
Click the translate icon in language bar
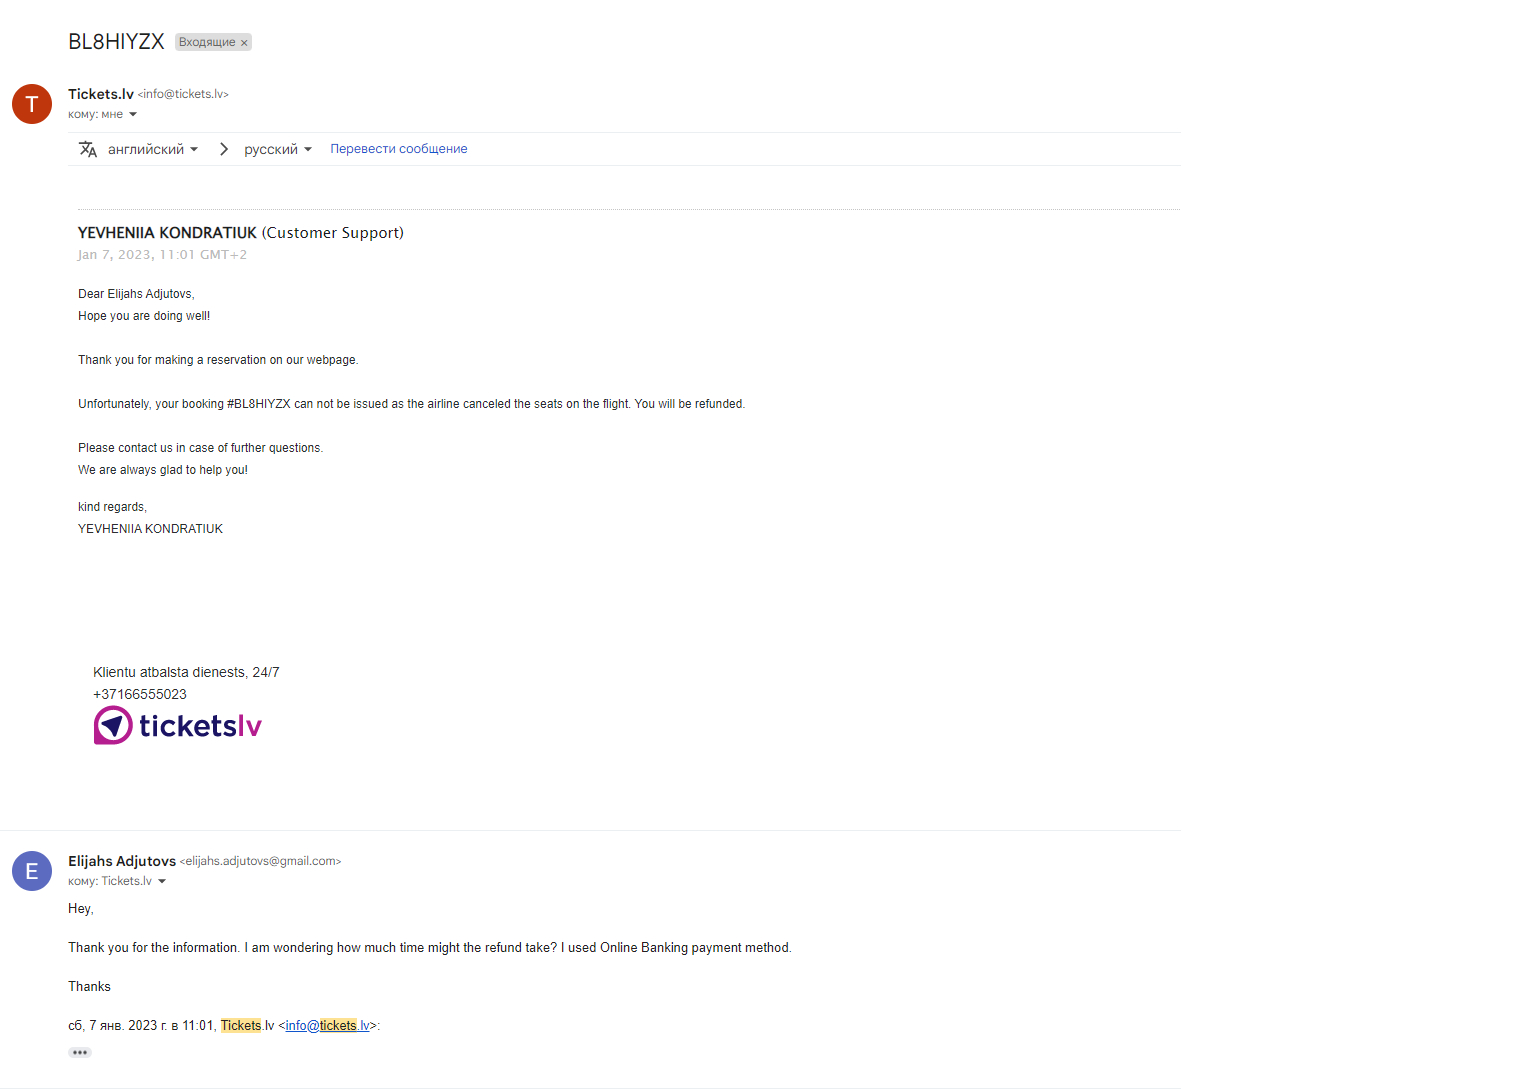pos(88,149)
